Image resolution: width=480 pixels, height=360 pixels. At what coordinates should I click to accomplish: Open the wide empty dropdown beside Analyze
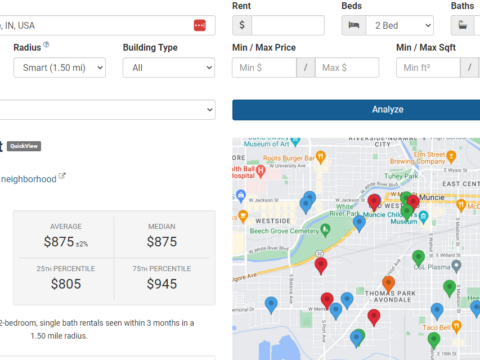pyautogui.click(x=107, y=110)
